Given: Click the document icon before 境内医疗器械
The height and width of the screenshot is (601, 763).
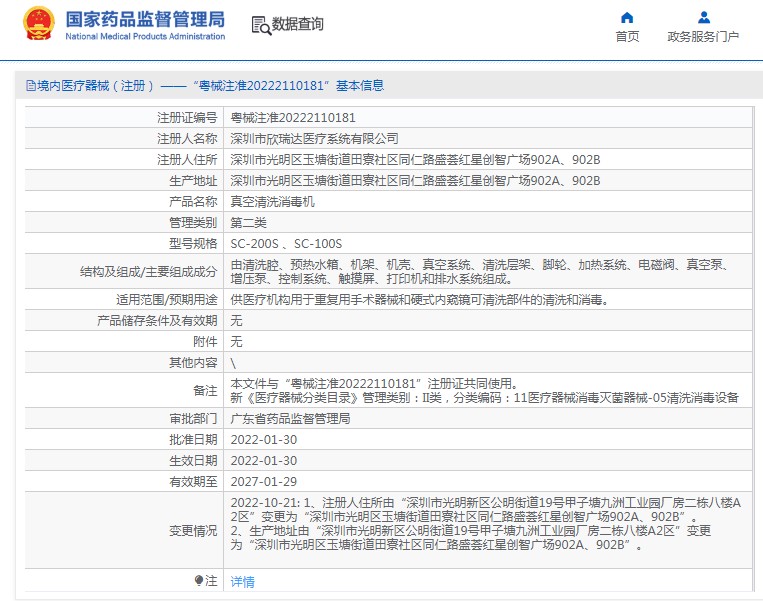Looking at the screenshot, I should (x=31, y=86).
